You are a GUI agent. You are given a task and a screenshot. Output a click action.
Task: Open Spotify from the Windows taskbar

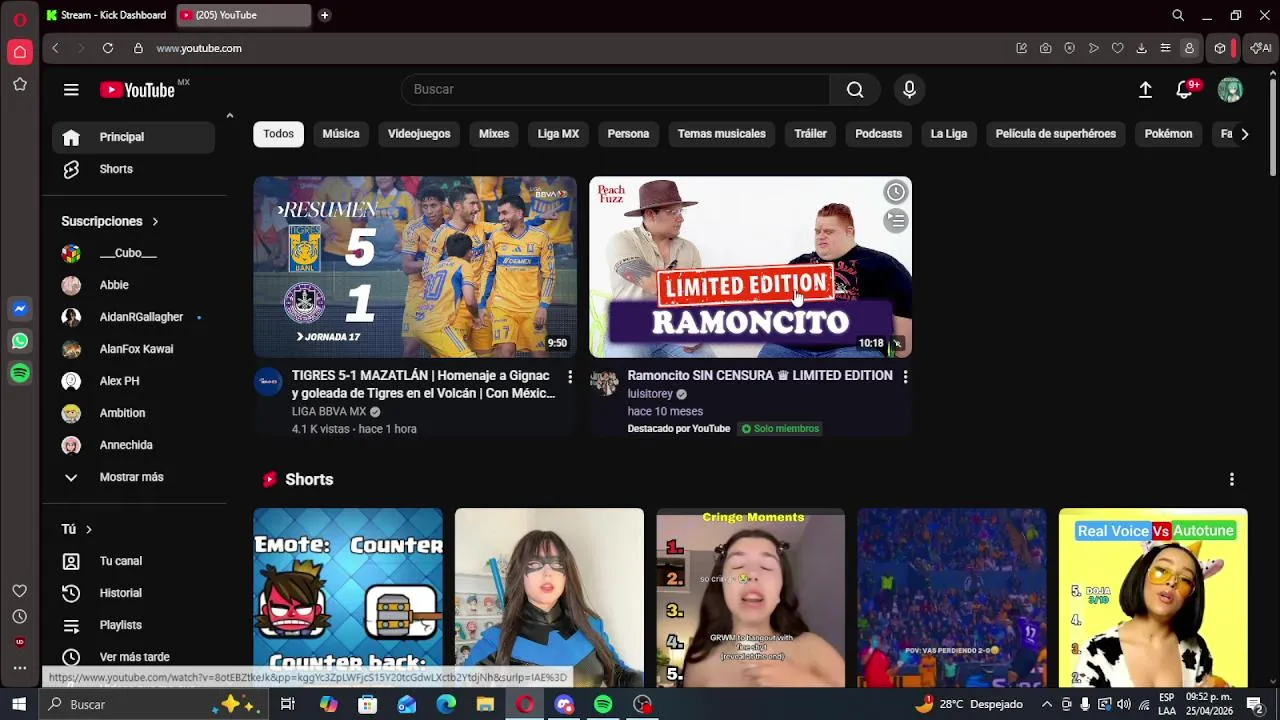pyautogui.click(x=603, y=705)
